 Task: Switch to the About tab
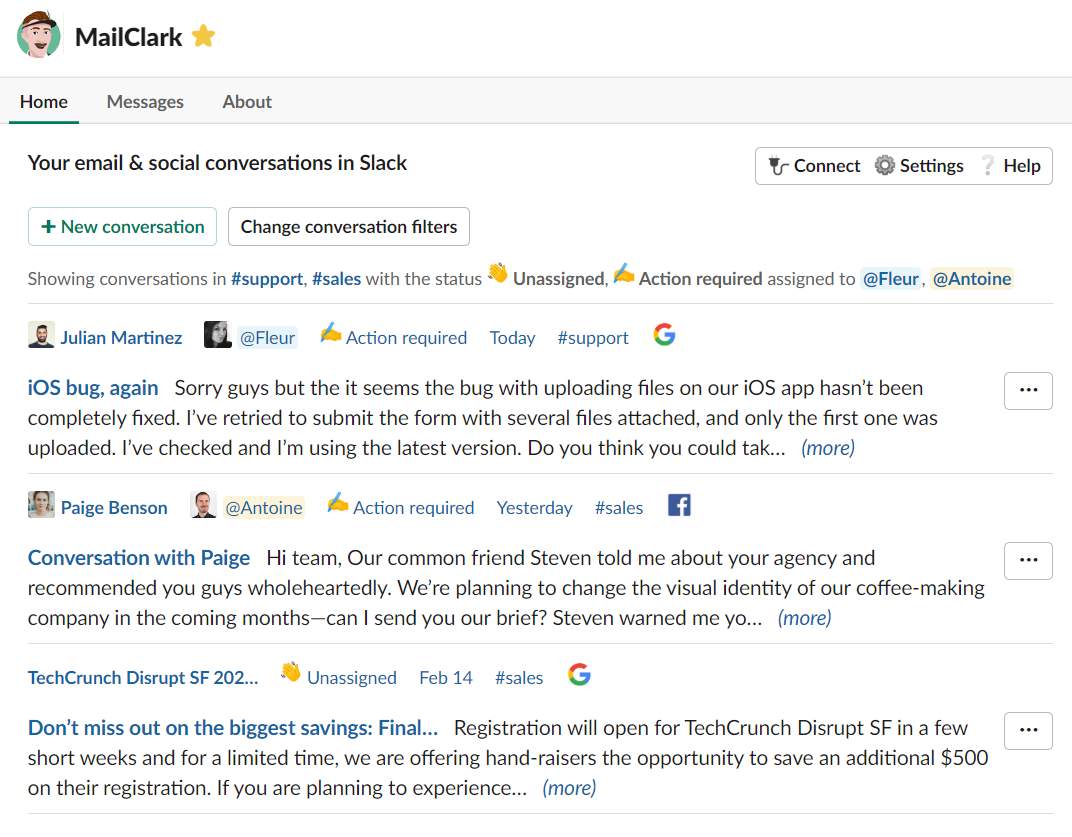click(247, 102)
